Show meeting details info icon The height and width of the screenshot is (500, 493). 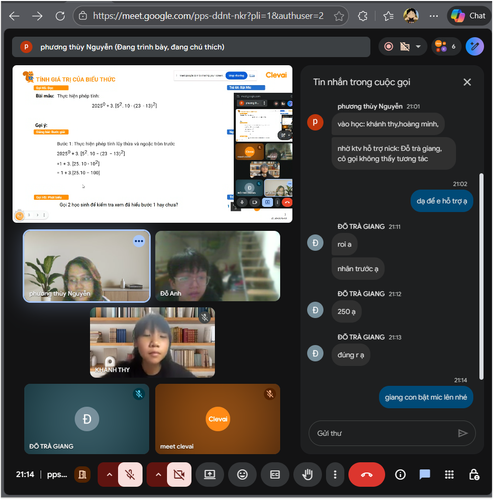pos(400,475)
